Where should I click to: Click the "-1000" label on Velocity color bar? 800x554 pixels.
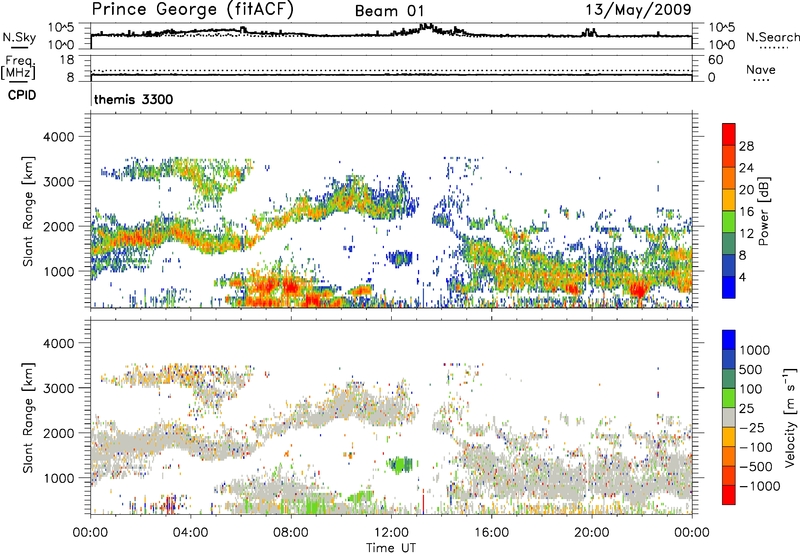[760, 486]
